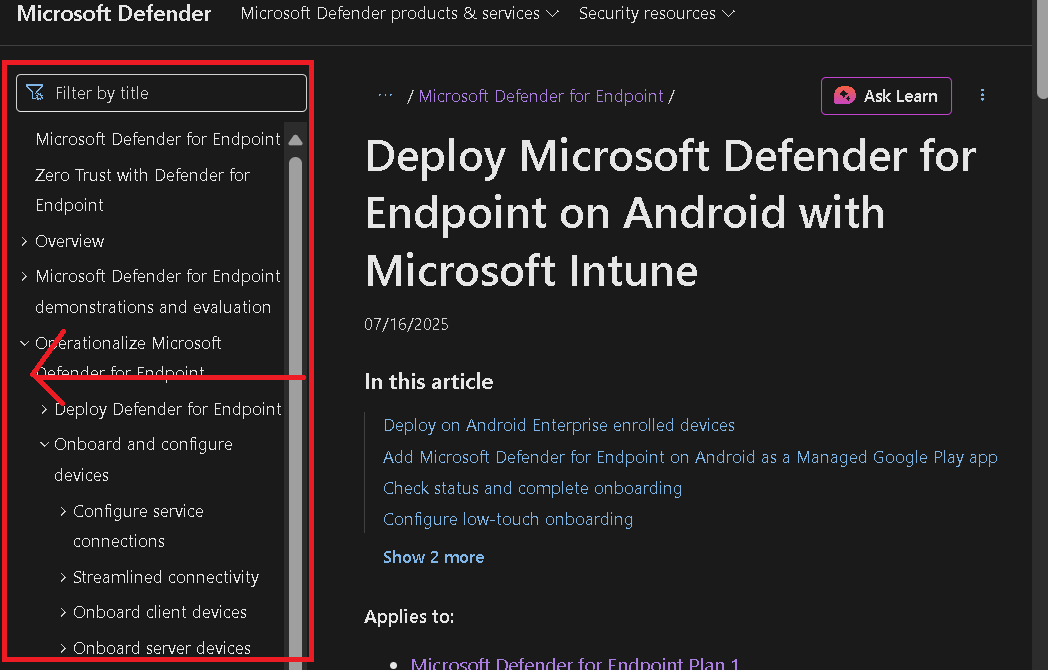Screen dimensions: 1049x670
Task: Expand the Deploy Defender for Endpoint chevron
Action: click(43, 409)
